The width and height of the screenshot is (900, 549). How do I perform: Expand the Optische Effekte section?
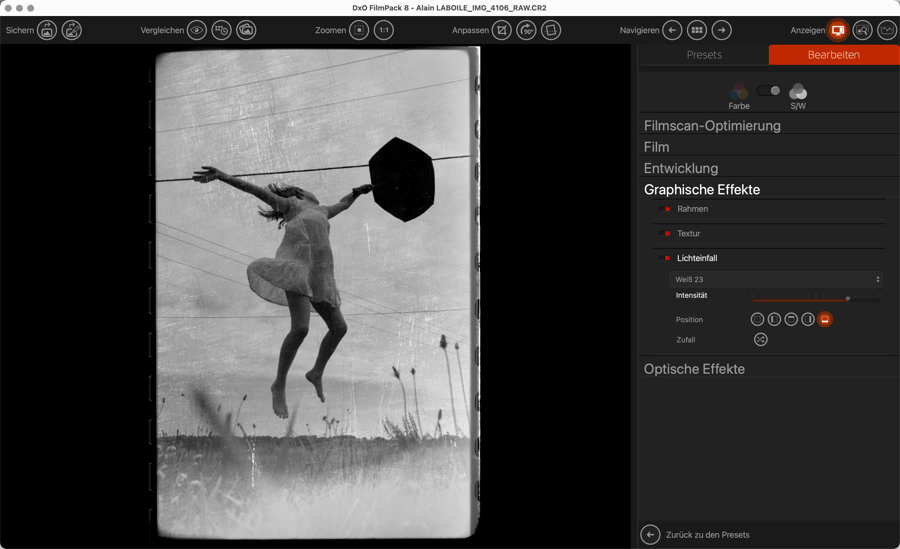tap(694, 369)
